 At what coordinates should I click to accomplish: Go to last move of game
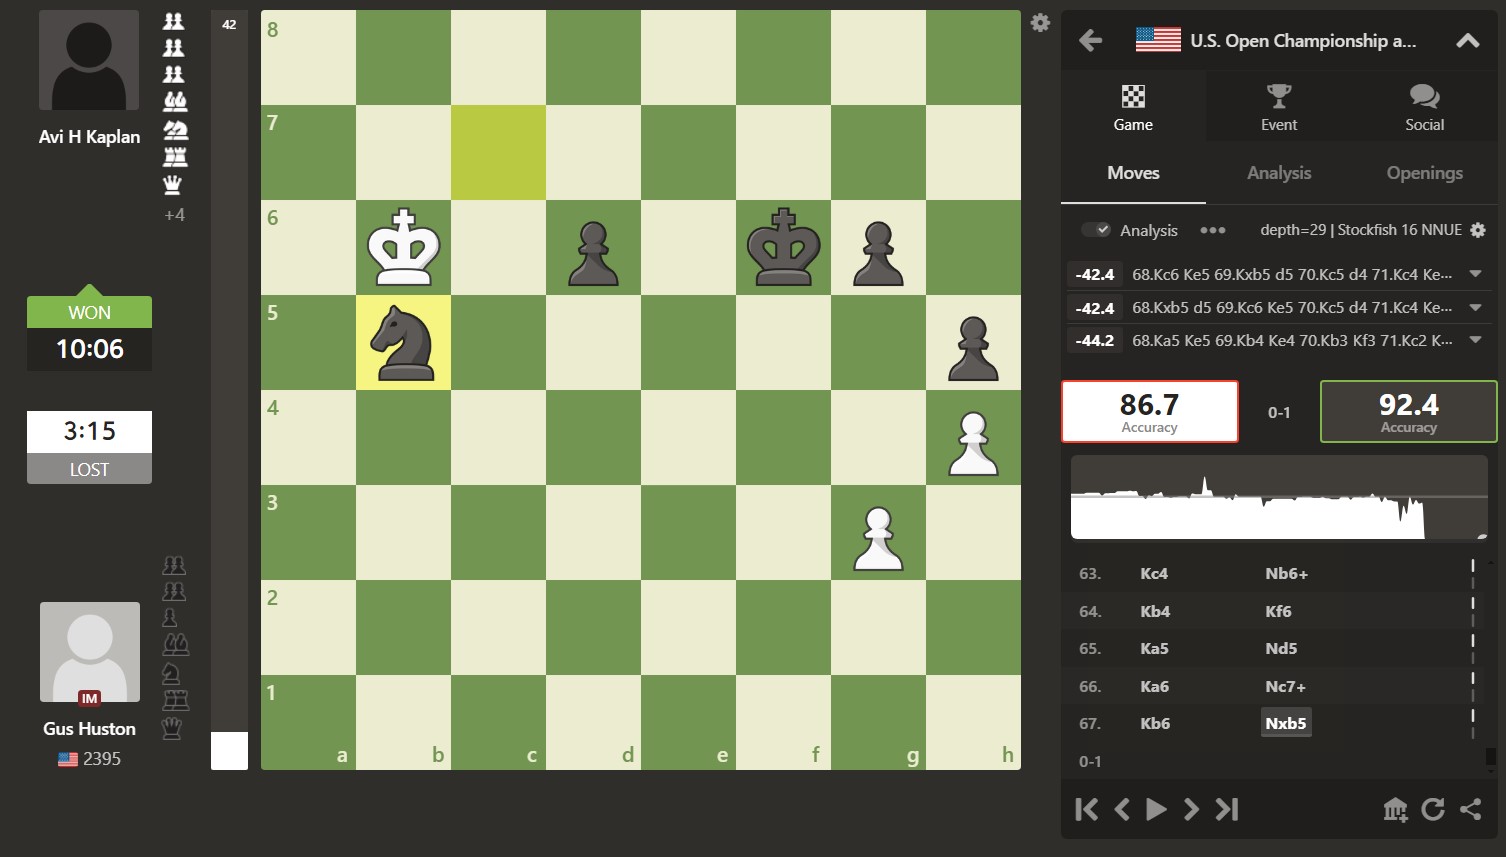tap(1227, 809)
